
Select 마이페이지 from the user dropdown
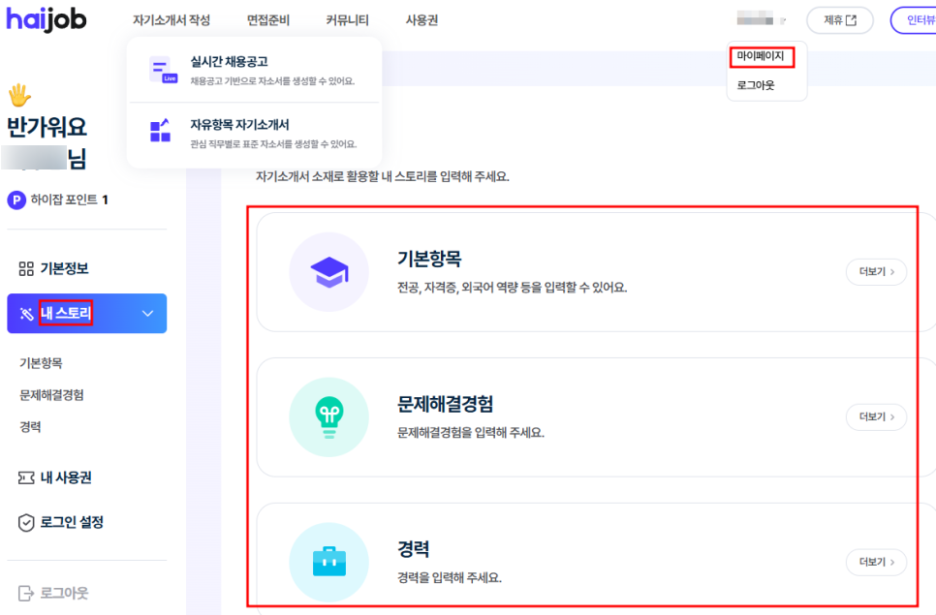point(760,56)
